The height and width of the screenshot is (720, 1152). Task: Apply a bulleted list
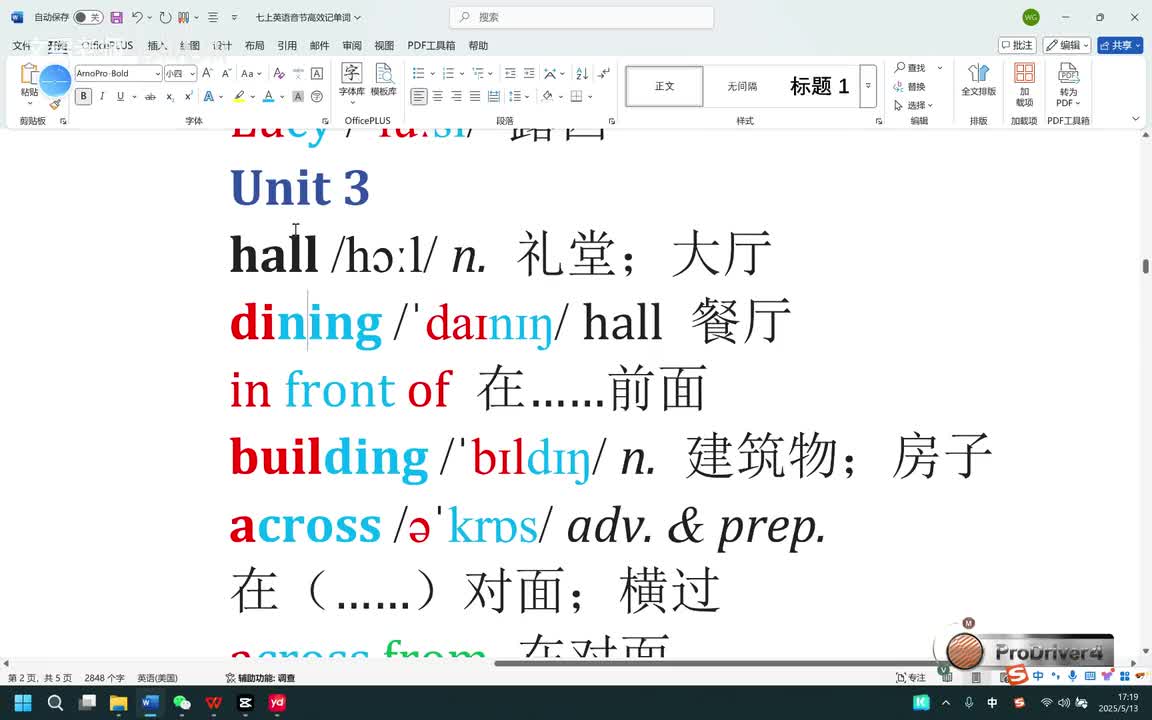pyautogui.click(x=419, y=73)
